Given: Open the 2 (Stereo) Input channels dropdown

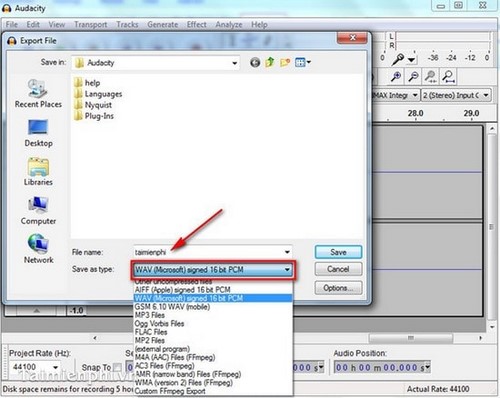Looking at the screenshot, I should pyautogui.click(x=486, y=95).
